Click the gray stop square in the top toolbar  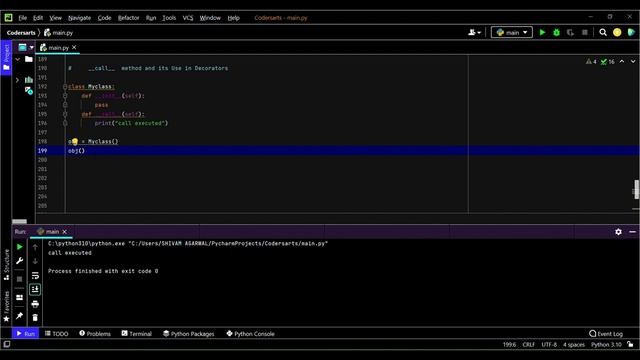point(584,32)
